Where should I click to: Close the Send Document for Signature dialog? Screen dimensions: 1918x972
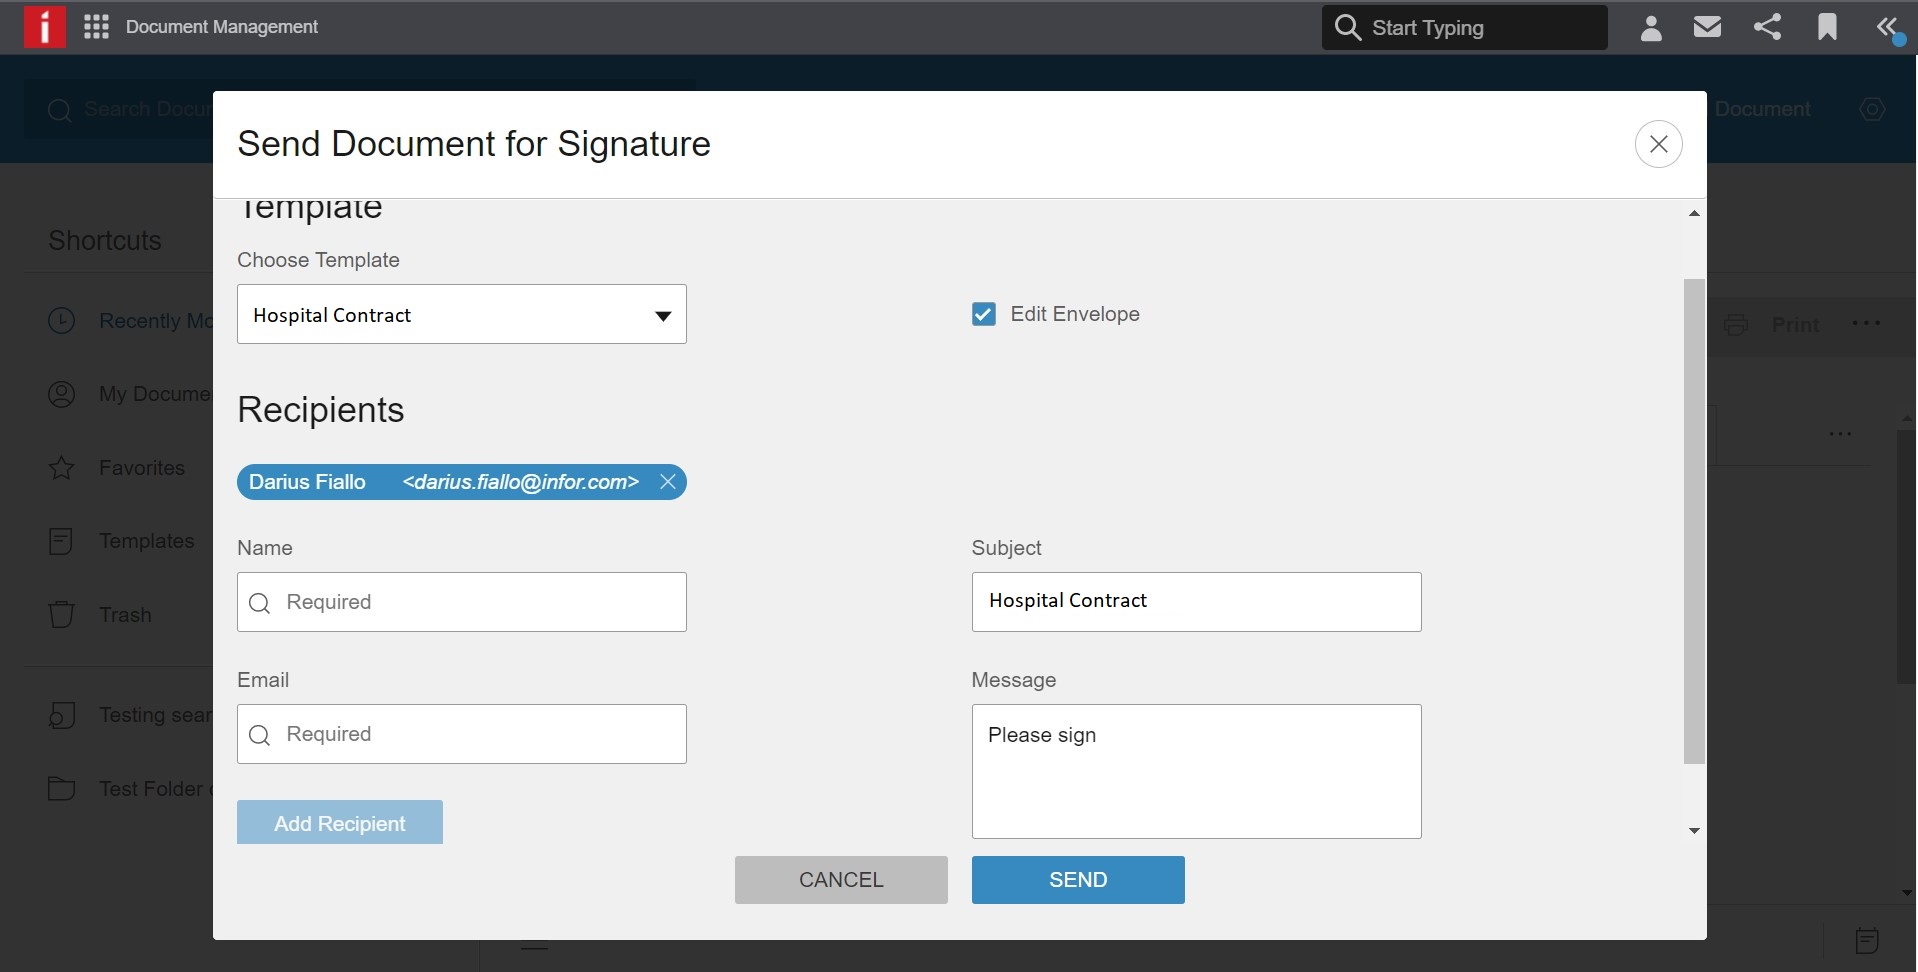coord(1658,144)
